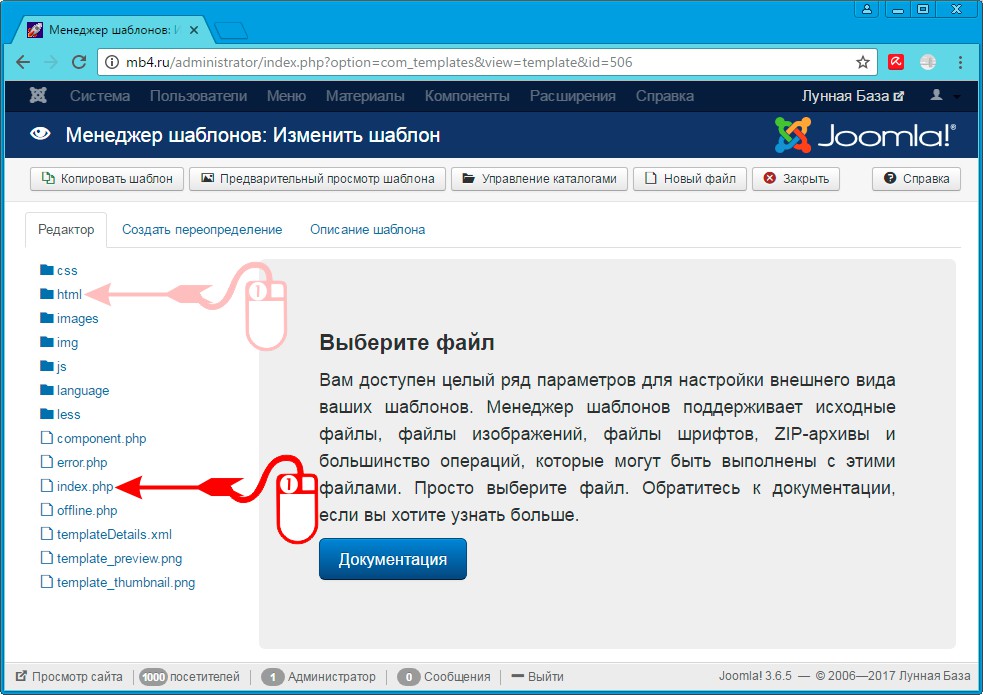Open the Система menu
983x695 pixels.
pyautogui.click(x=100, y=96)
